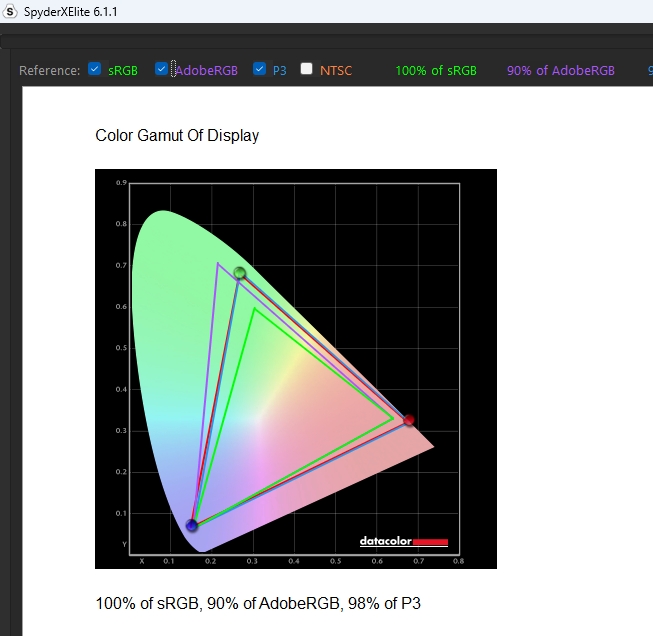The image size is (653, 636).
Task: Click the green primary marker on gamut chart
Action: pos(239,273)
